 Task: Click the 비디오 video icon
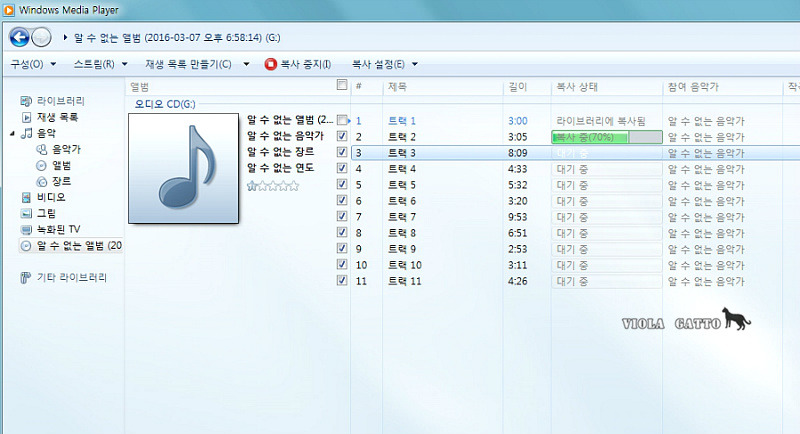pyautogui.click(x=26, y=197)
